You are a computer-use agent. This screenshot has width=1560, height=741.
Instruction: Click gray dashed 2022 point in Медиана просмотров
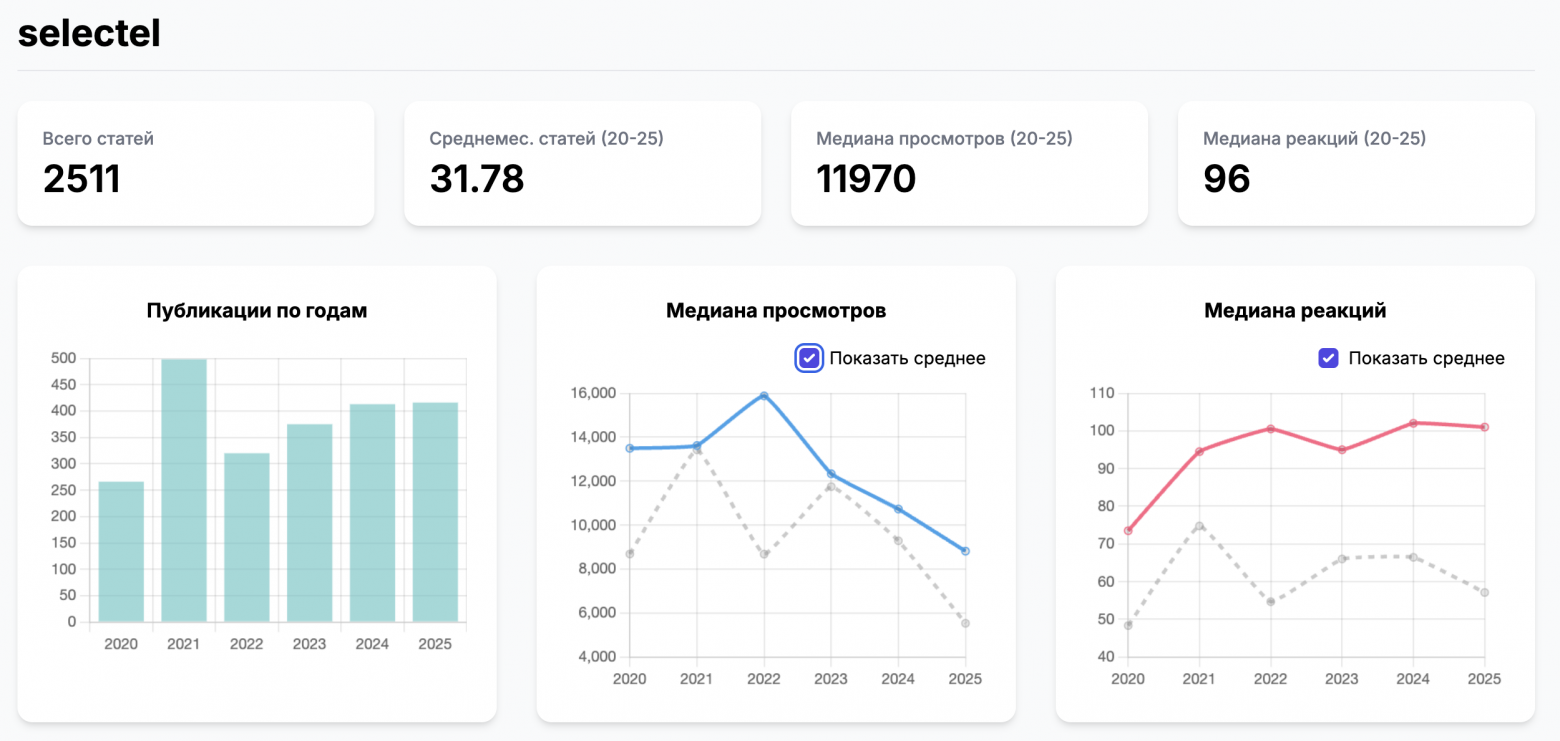[x=764, y=553]
